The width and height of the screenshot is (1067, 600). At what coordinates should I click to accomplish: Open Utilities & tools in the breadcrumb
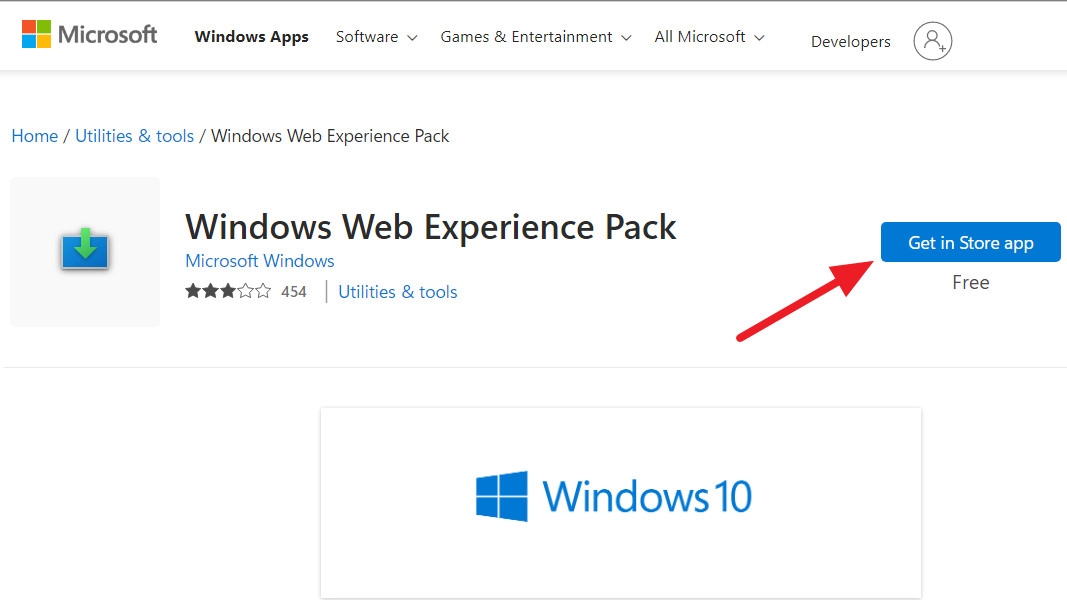(x=135, y=136)
